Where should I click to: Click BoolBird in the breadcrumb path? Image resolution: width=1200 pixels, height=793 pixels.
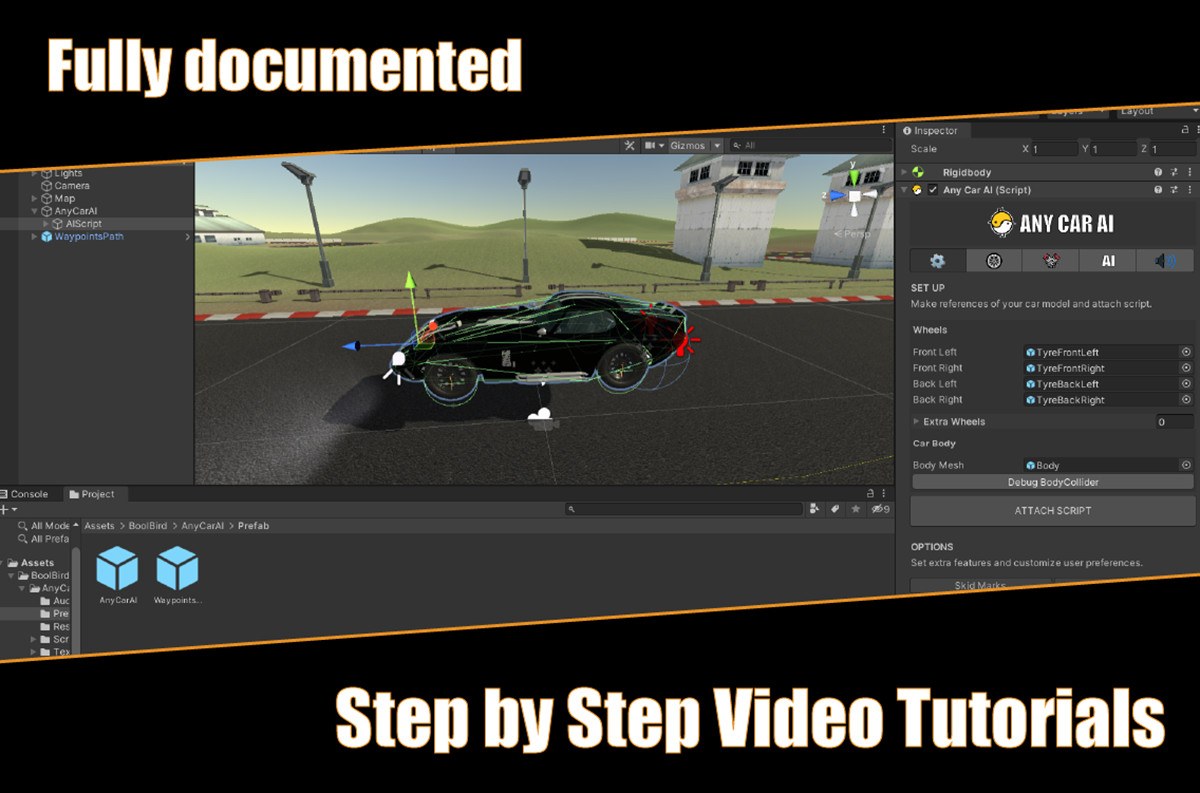pyautogui.click(x=147, y=526)
